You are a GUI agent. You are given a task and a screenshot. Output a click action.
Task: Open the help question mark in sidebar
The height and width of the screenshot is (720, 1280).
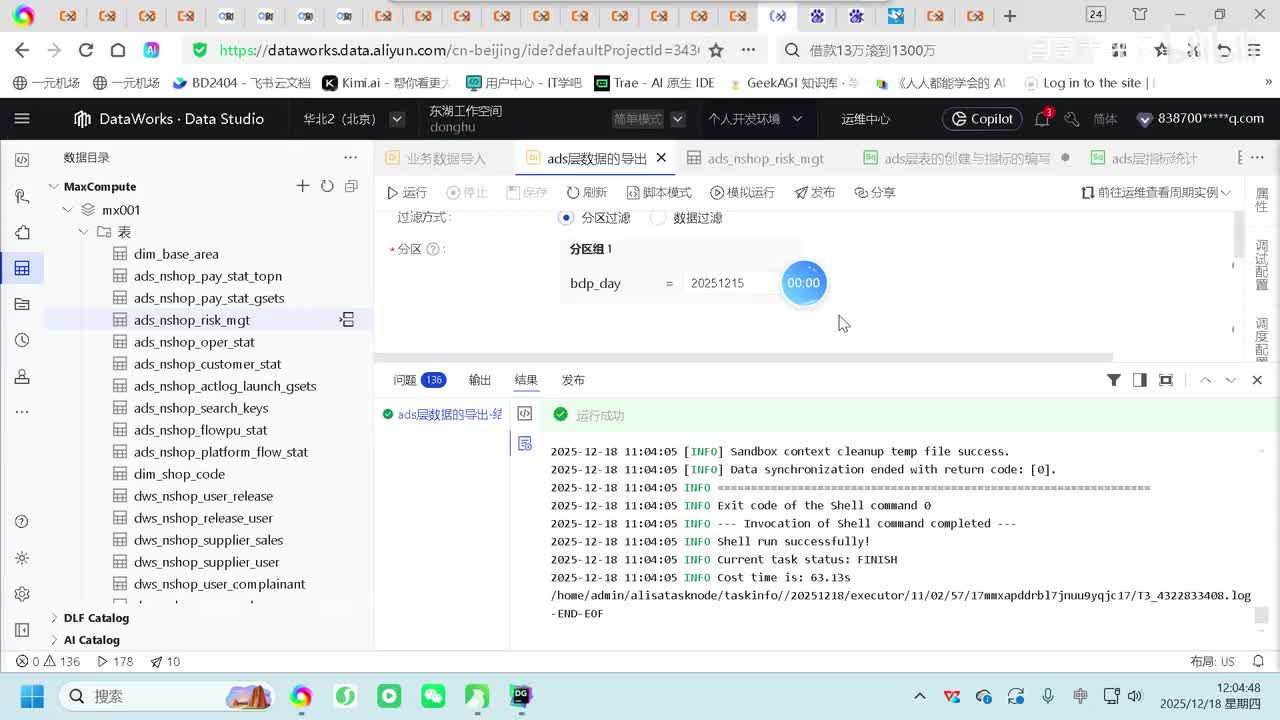coord(22,522)
